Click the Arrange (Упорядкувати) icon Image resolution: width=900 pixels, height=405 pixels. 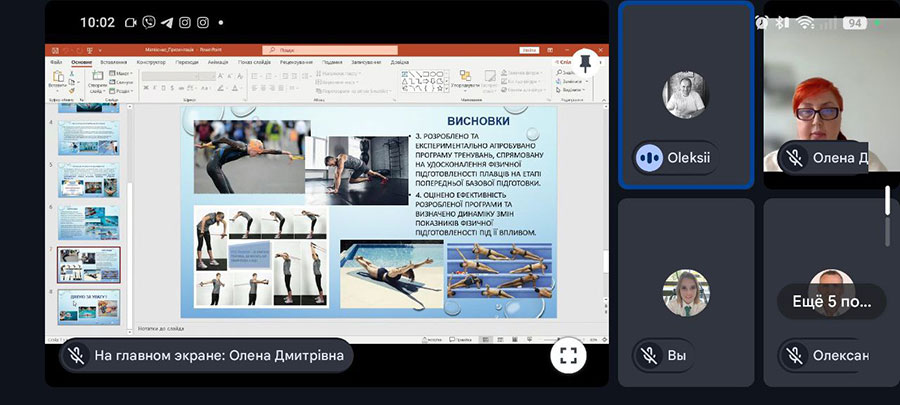465,76
